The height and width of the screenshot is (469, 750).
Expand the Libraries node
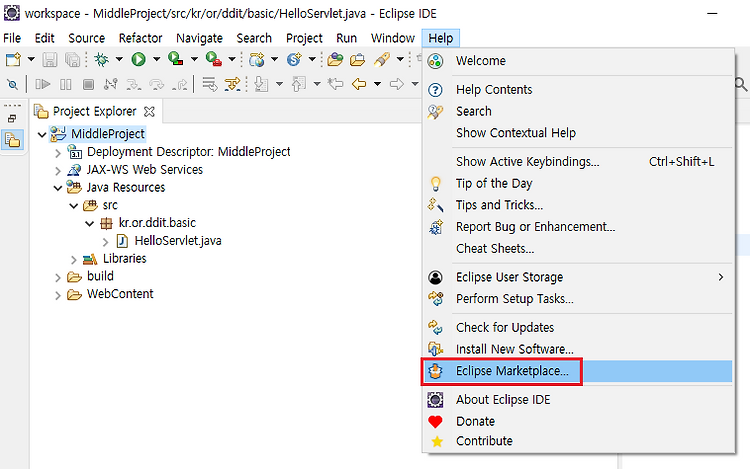pos(74,260)
